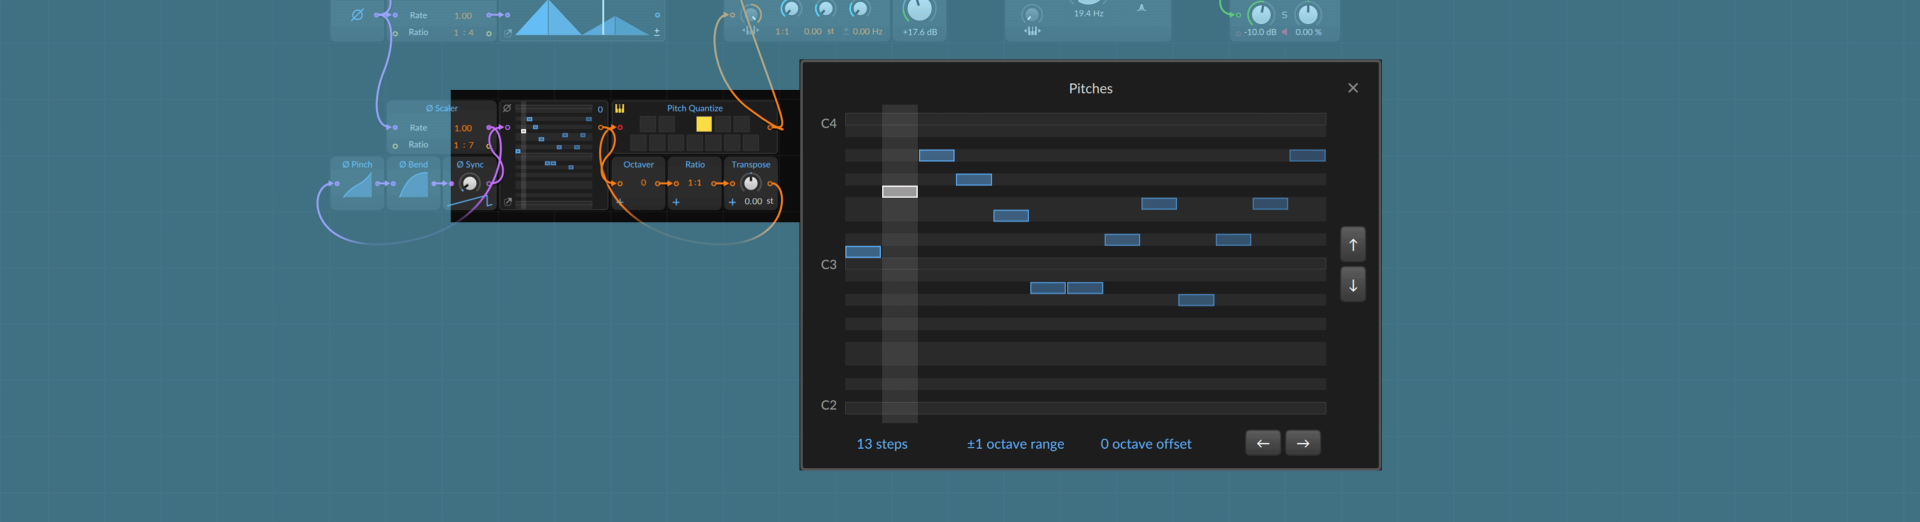Click the top ratio value 1:1

pyautogui.click(x=782, y=32)
